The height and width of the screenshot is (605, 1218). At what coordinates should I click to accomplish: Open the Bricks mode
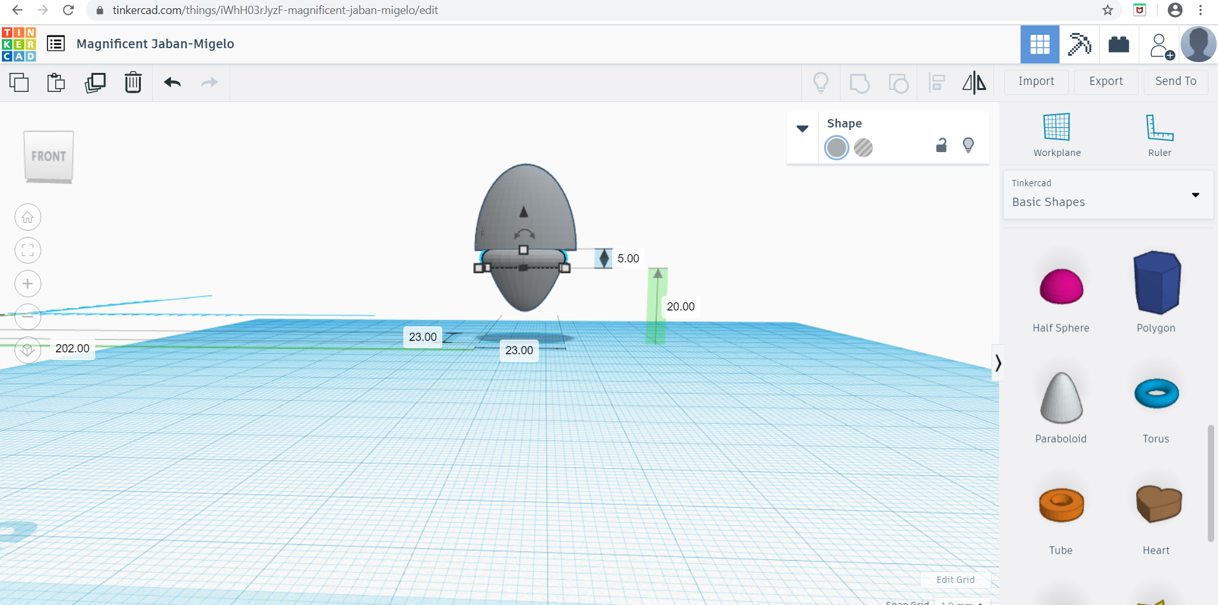point(1119,44)
